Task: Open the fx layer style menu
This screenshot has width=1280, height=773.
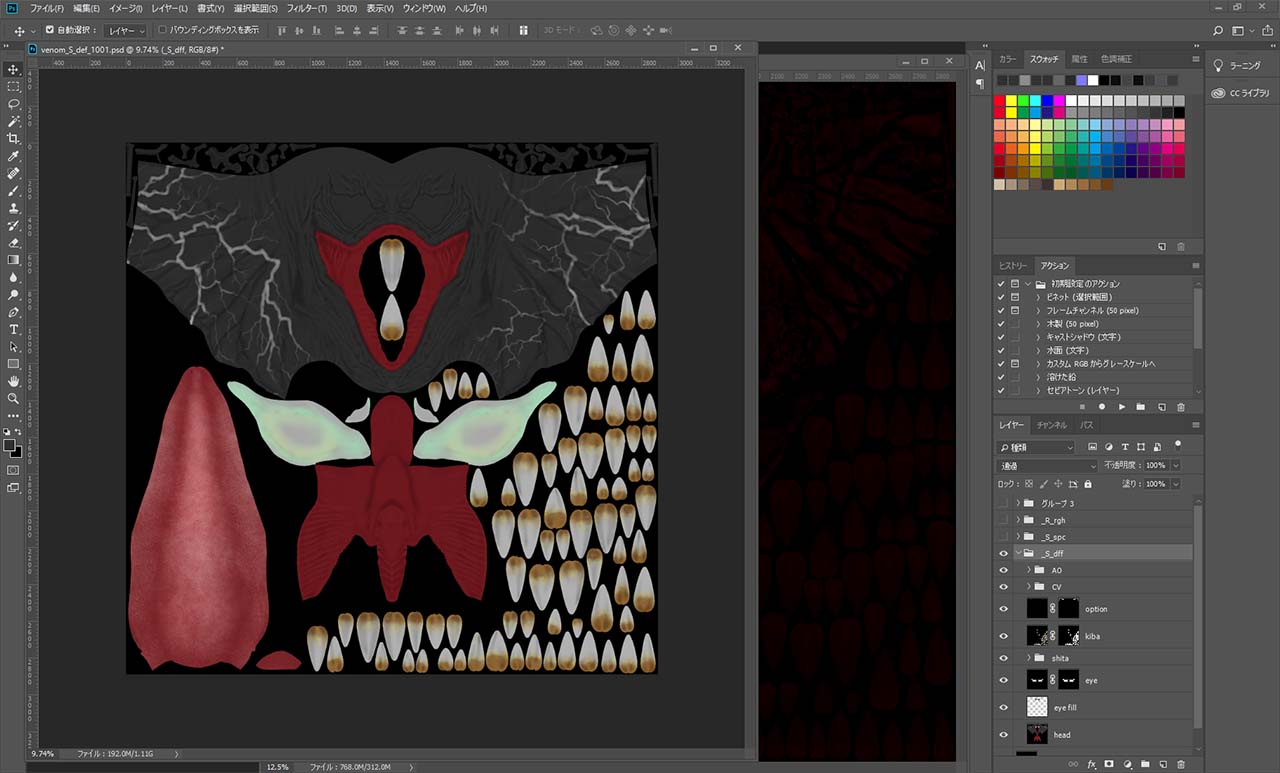Action: point(1091,764)
